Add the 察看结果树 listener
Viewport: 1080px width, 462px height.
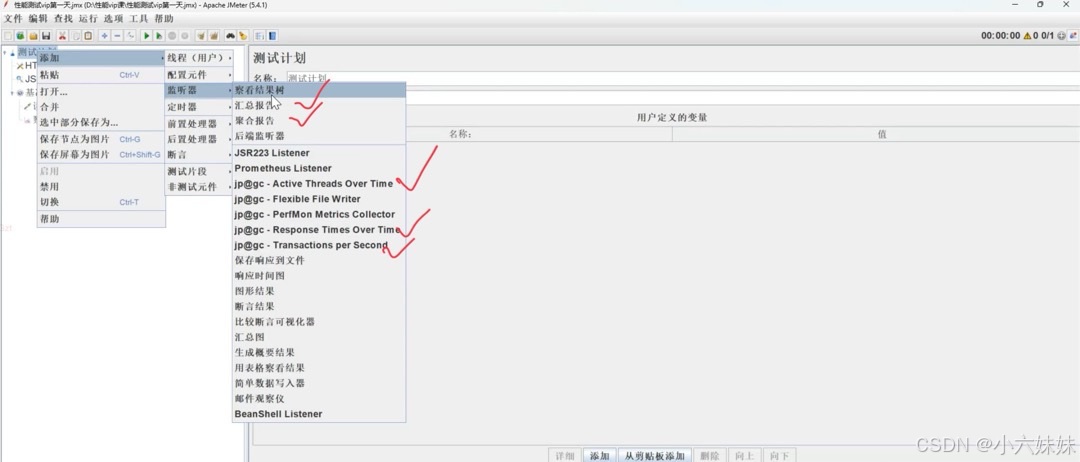pos(319,91)
